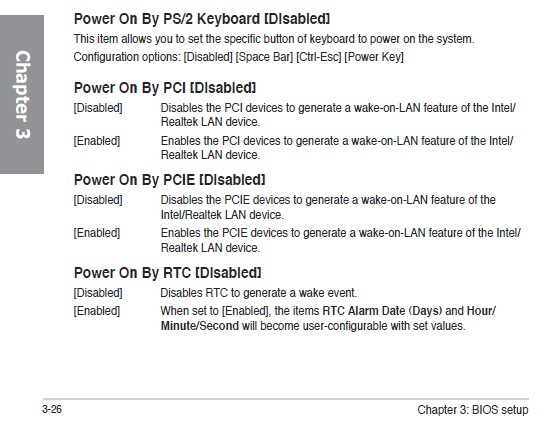Click the Power On By PS/2 Keyboard heading
Image resolution: width=550 pixels, height=430 pixels.
pyautogui.click(x=202, y=19)
